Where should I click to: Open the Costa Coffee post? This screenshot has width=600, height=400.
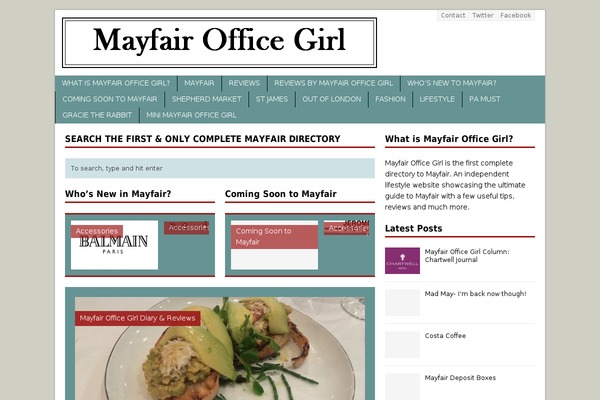click(x=445, y=336)
